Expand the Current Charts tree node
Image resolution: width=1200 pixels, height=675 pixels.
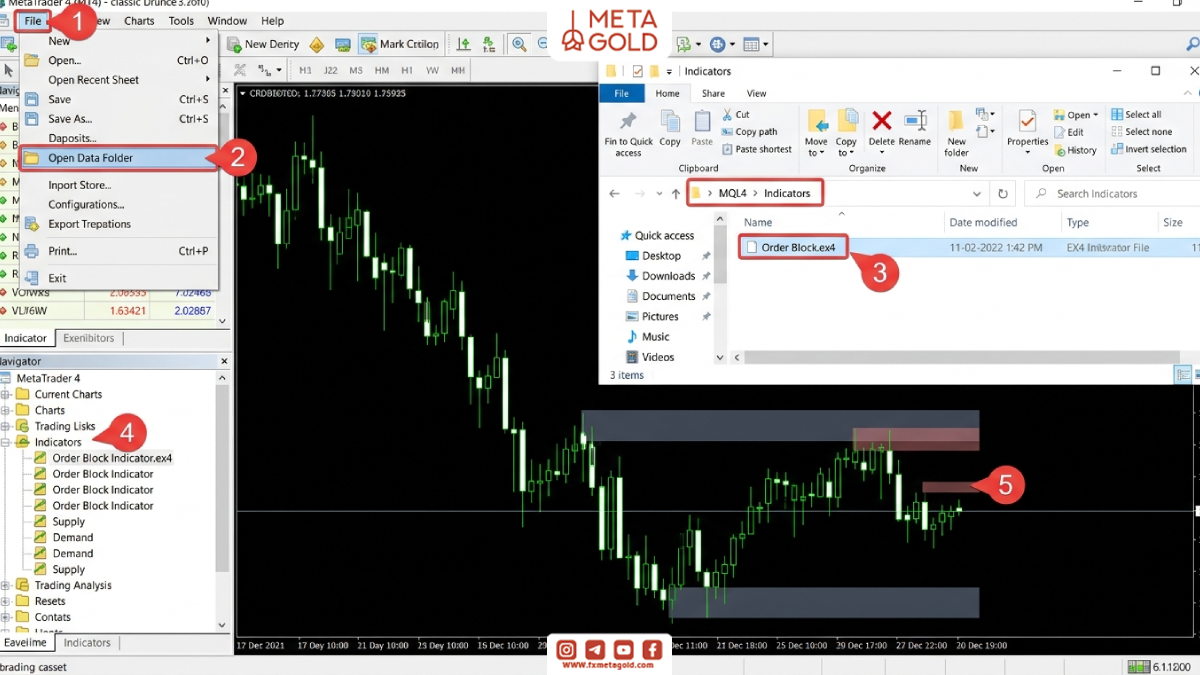6,394
